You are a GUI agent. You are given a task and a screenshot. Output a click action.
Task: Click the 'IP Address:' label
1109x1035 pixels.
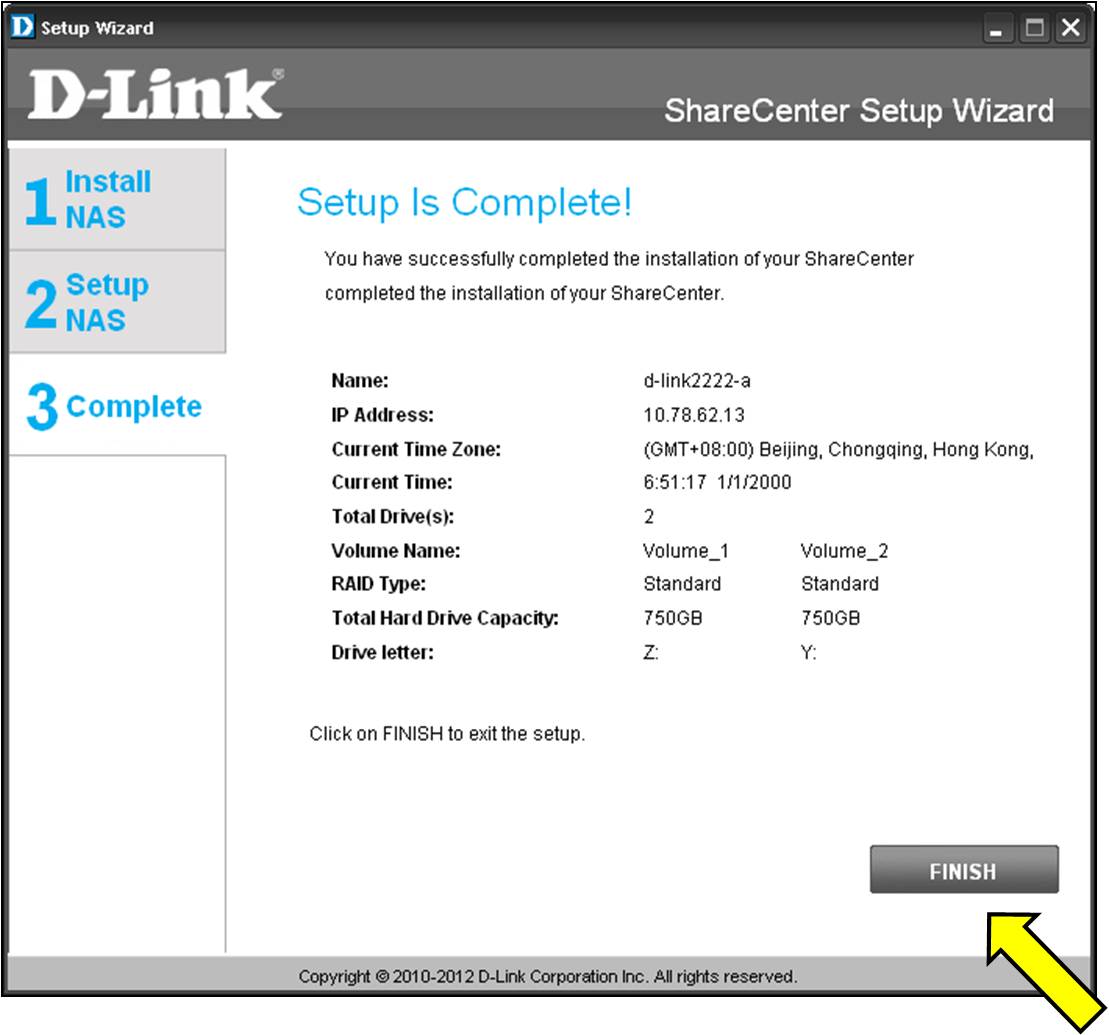coord(383,415)
